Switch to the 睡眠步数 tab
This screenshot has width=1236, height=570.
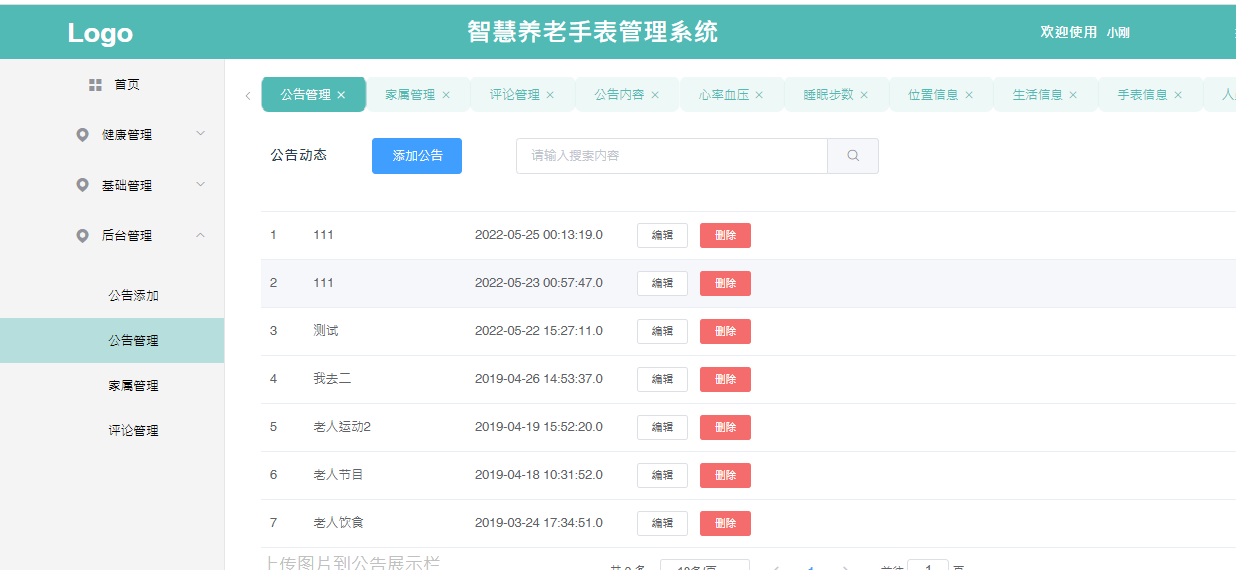(828, 95)
